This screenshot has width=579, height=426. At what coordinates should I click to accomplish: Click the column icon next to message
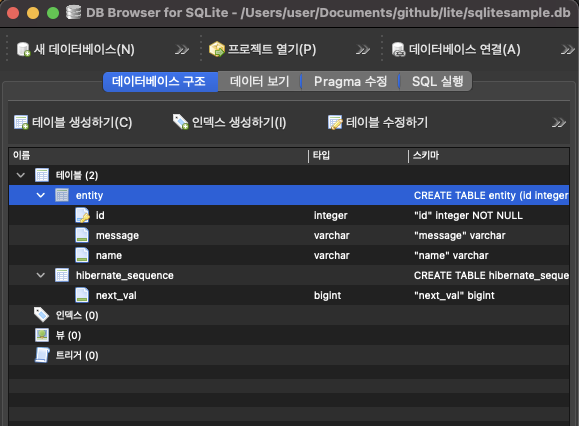(x=82, y=235)
